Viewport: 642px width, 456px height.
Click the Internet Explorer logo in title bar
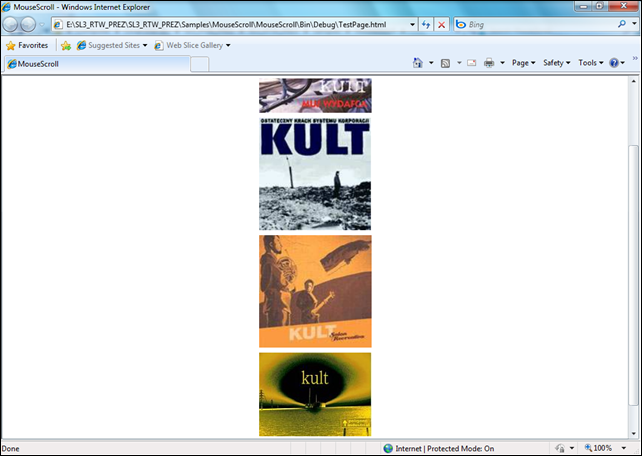[7, 7]
